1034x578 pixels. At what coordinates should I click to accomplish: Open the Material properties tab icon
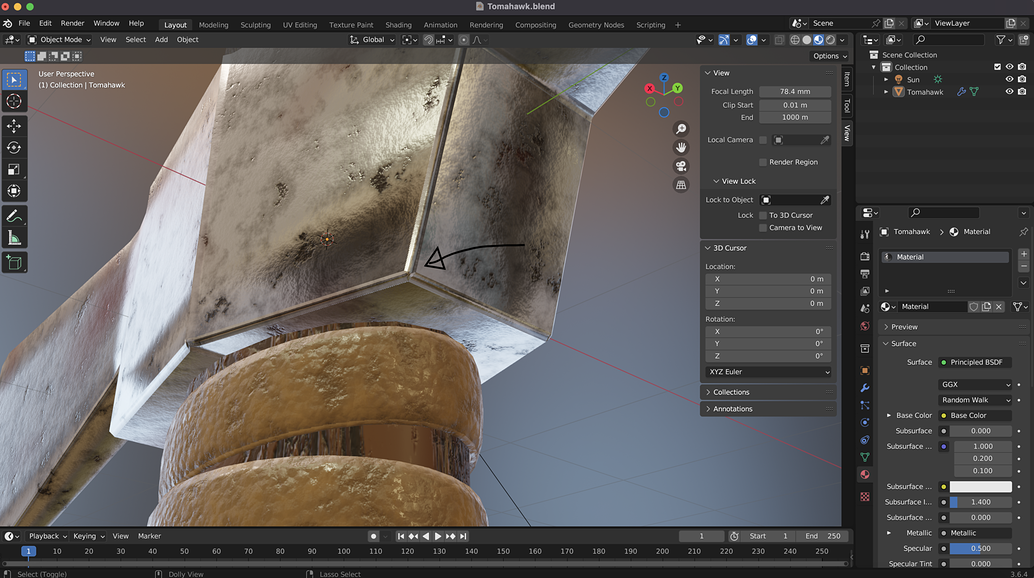(x=865, y=475)
